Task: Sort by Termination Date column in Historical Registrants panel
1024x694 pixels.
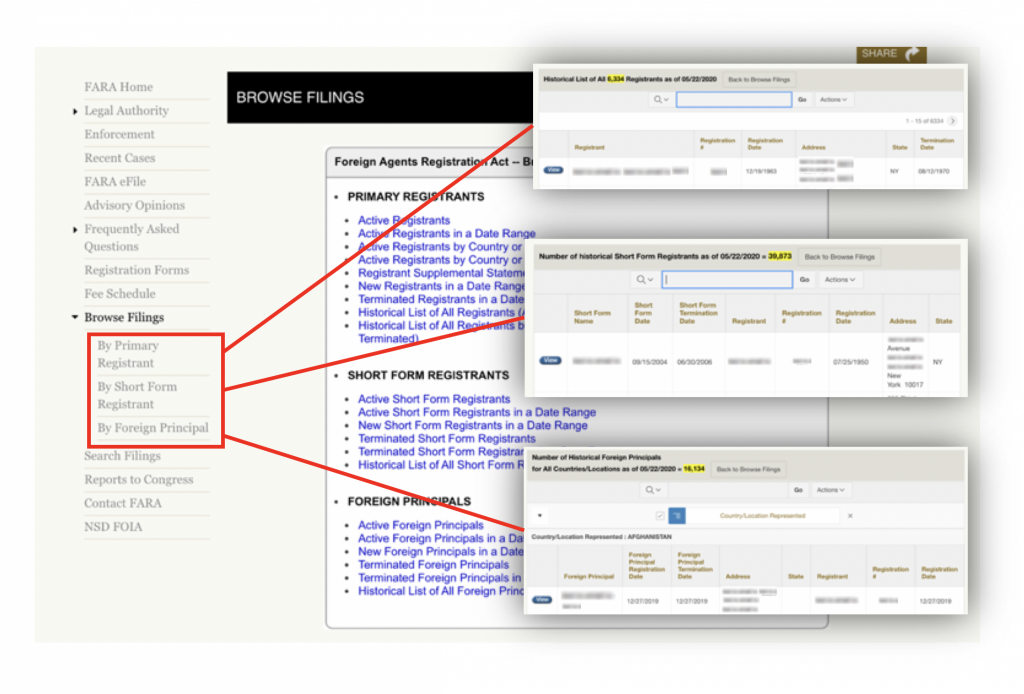Action: (x=936, y=144)
